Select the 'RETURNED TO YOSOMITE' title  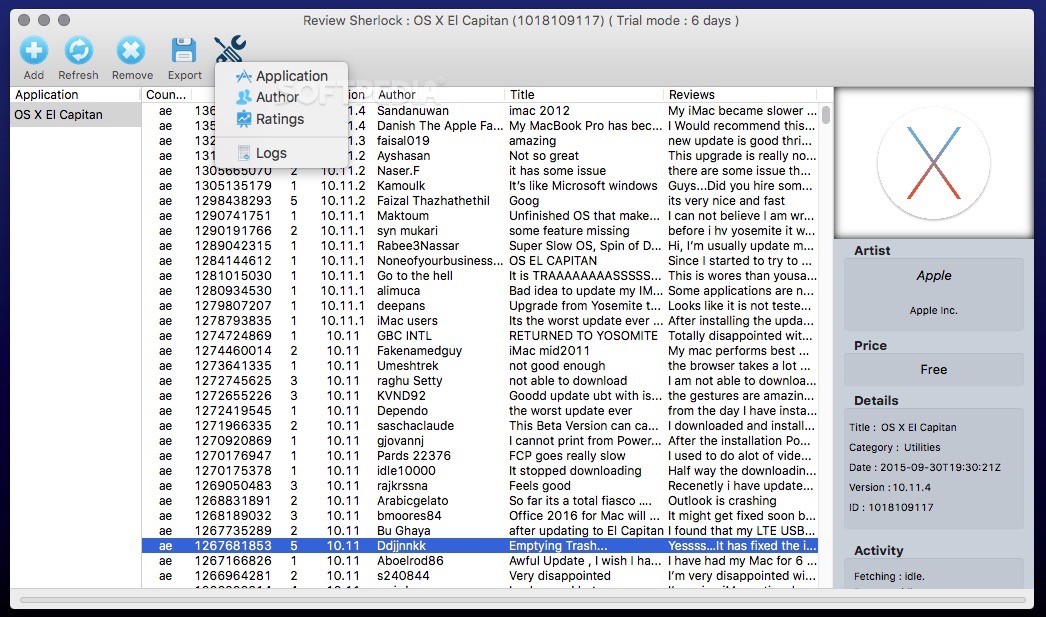(x=583, y=336)
